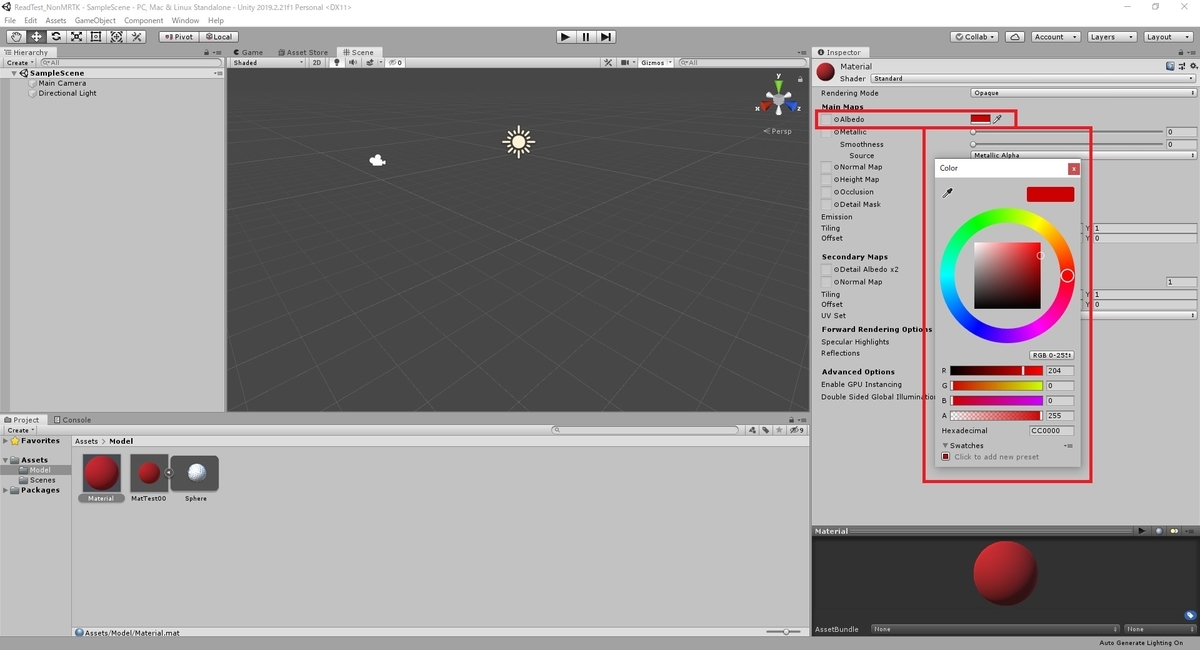Toggle scene audio speaker icon
Screen dimensions: 1200x650
coord(351,62)
